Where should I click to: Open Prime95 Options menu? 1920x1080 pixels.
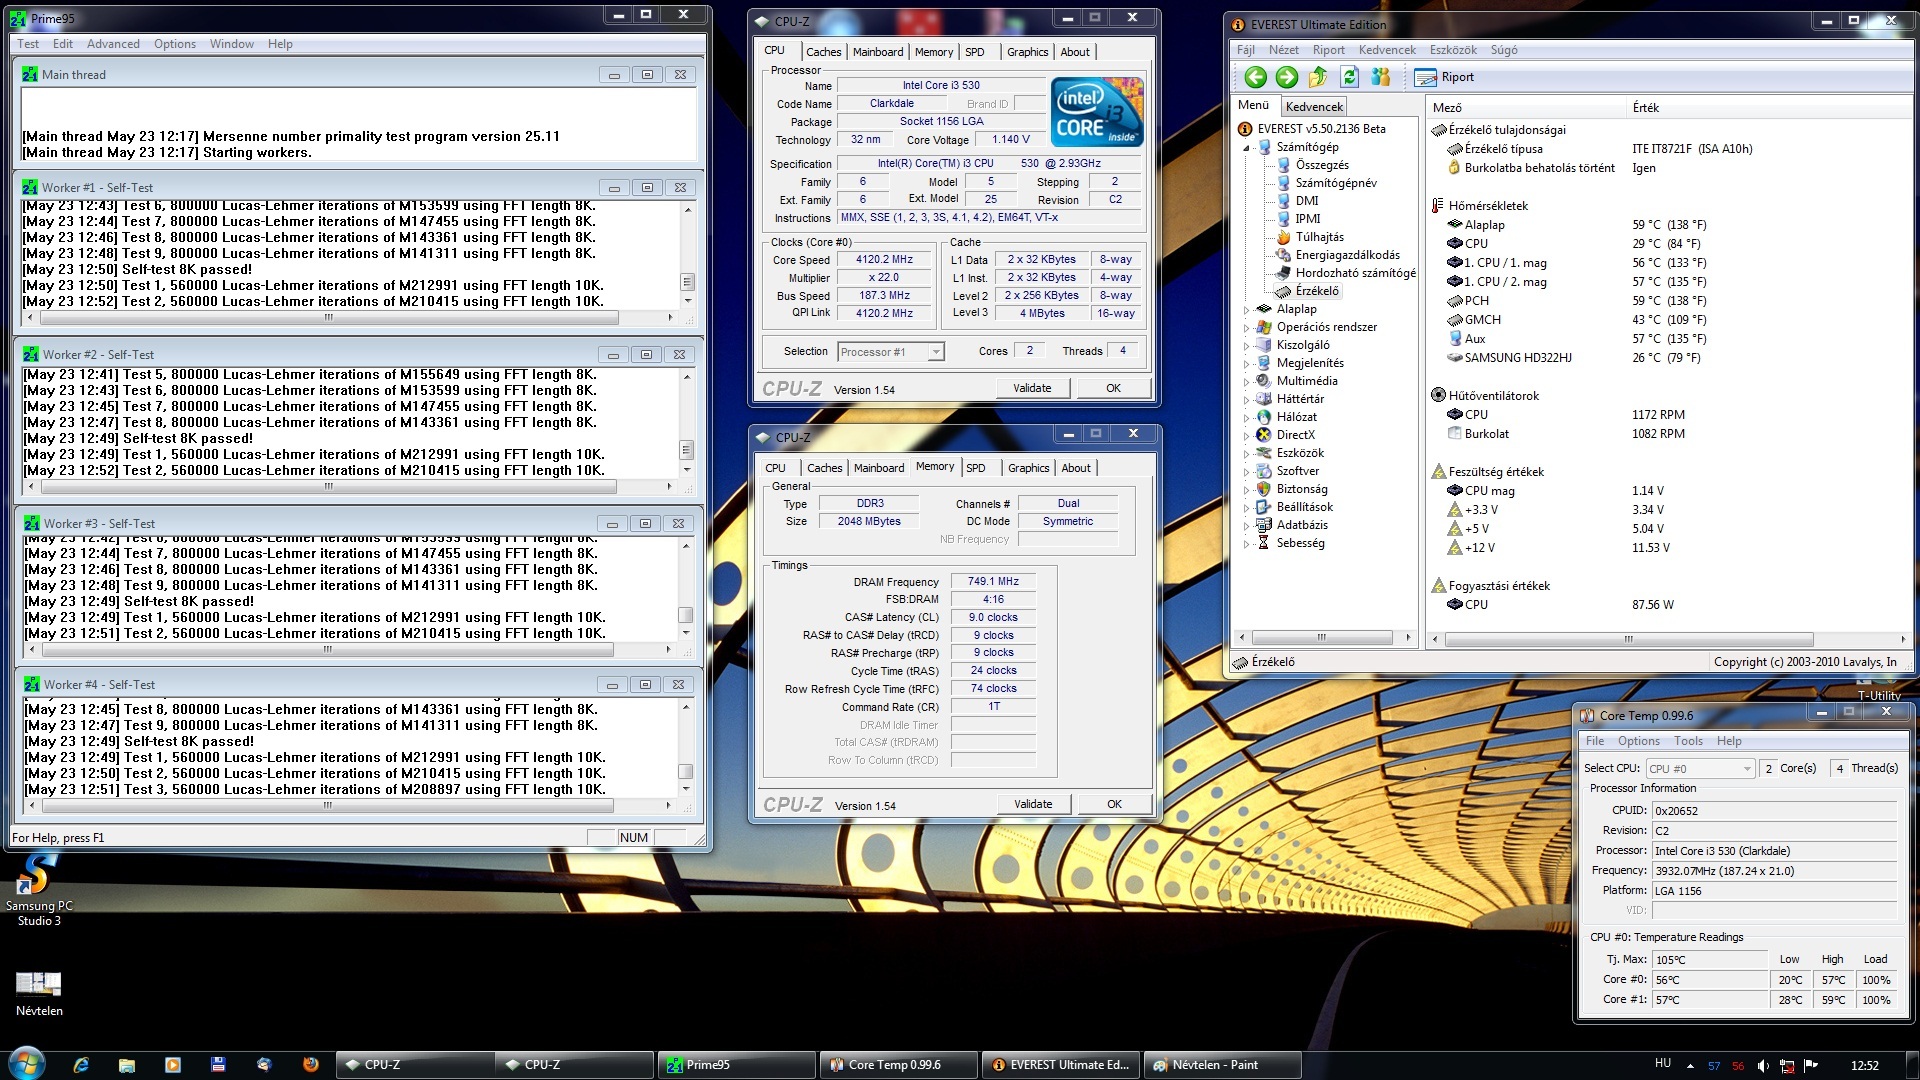pos(175,44)
